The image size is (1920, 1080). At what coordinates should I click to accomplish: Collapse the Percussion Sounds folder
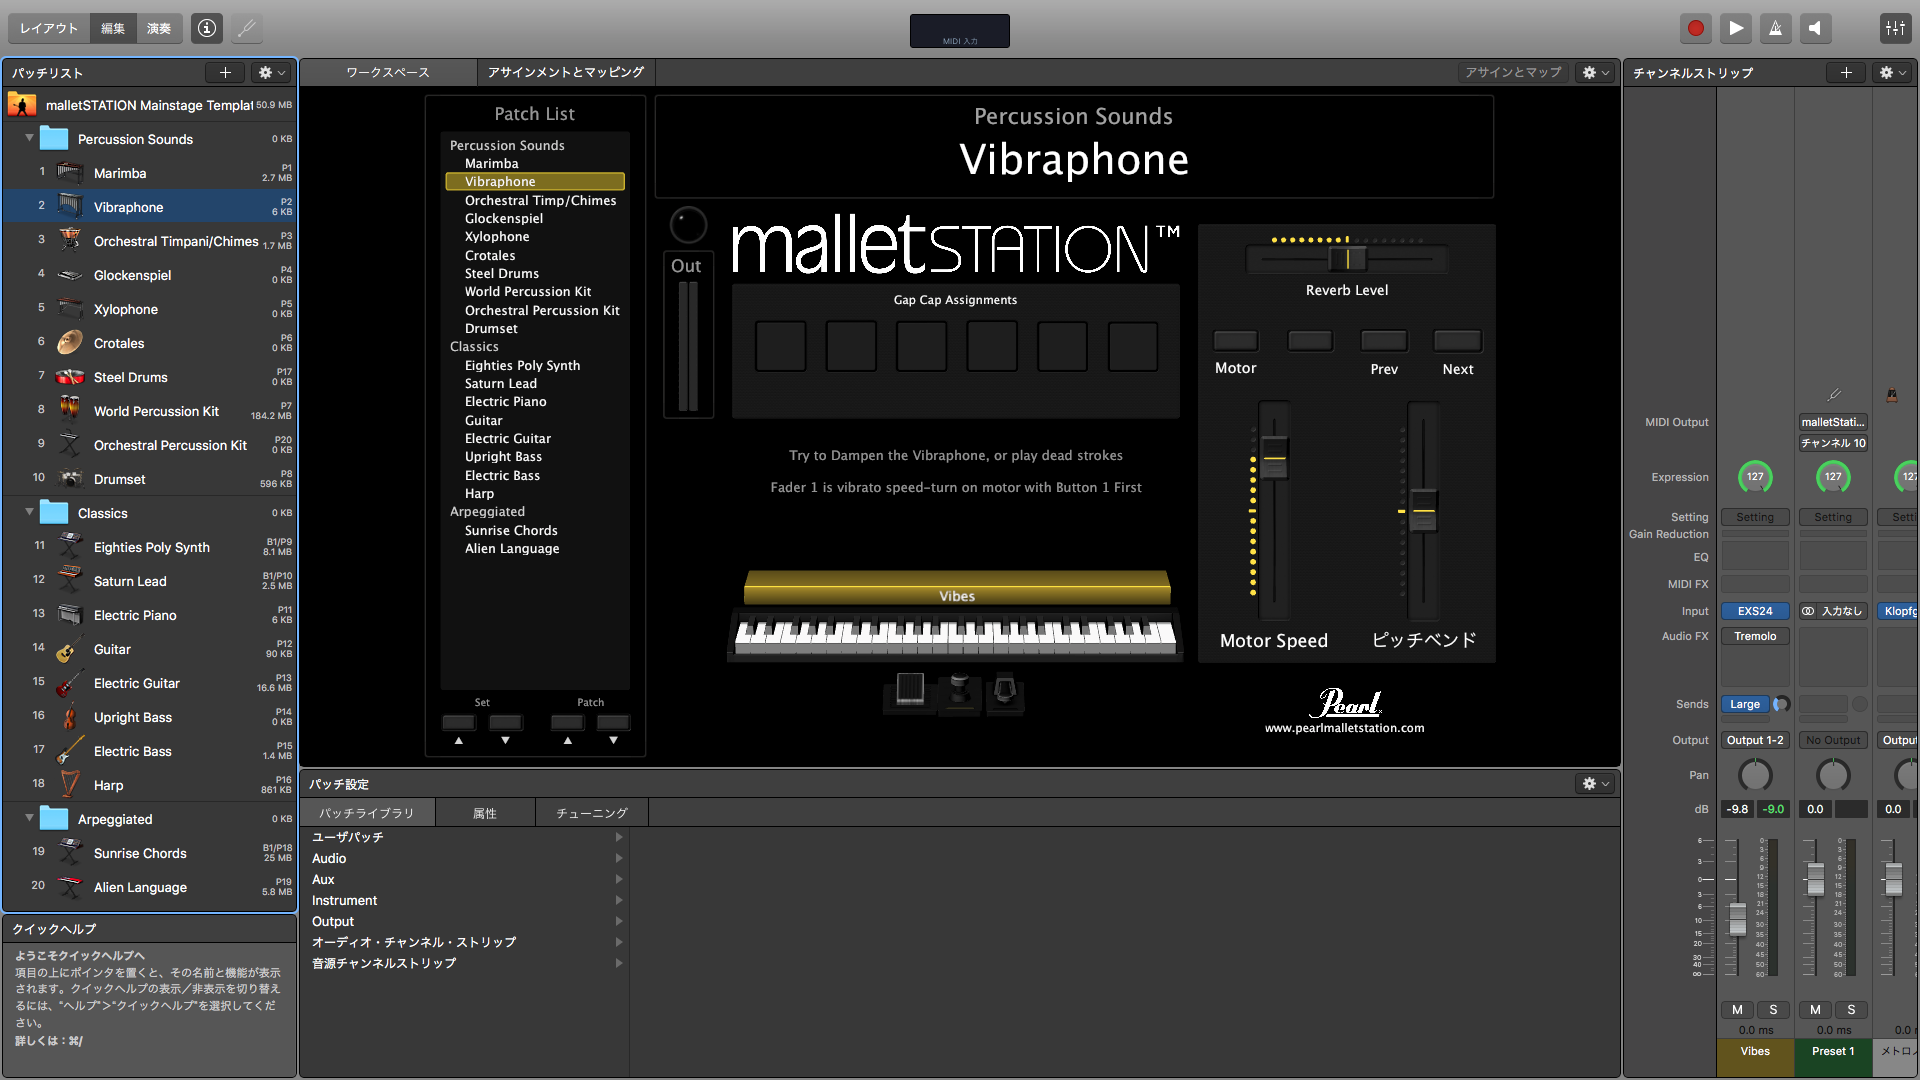[x=29, y=138]
